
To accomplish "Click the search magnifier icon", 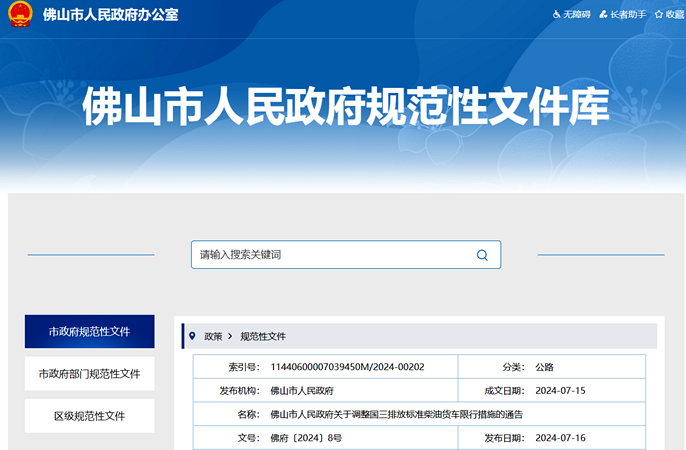I will point(482,255).
